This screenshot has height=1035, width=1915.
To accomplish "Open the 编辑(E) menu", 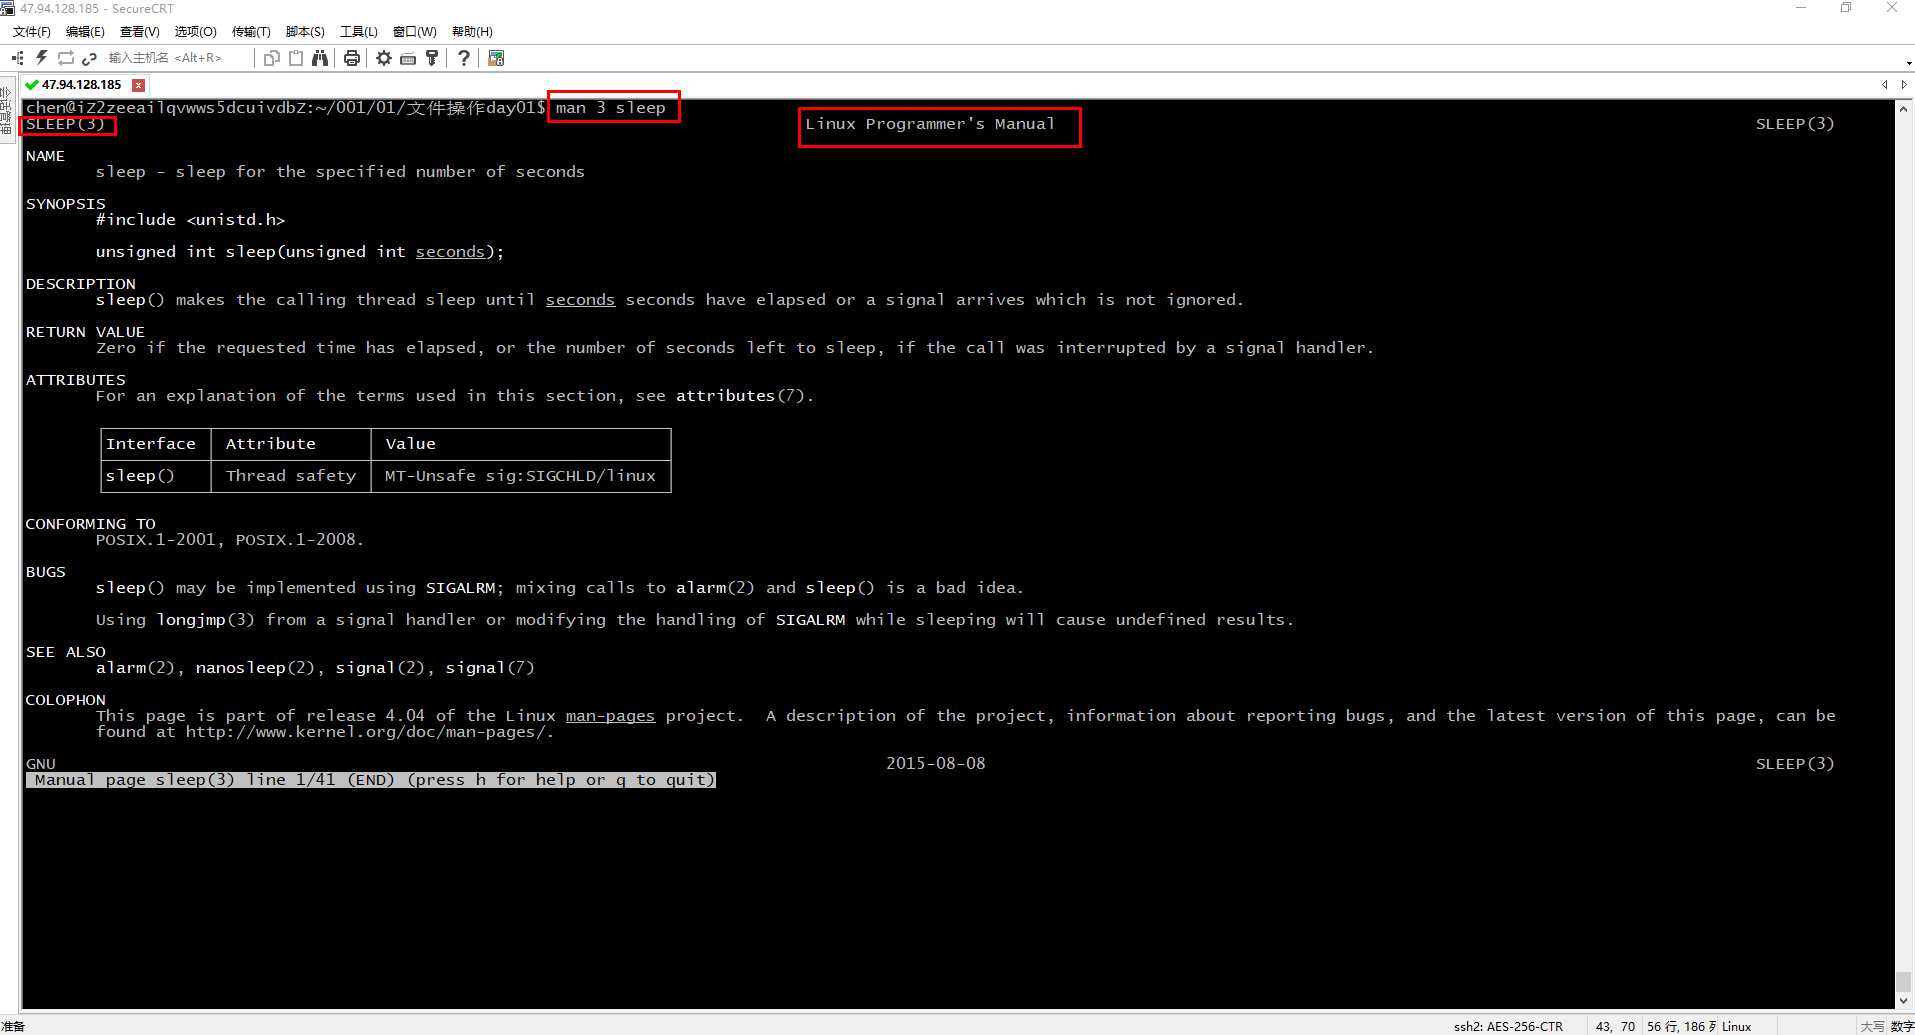I will (85, 32).
